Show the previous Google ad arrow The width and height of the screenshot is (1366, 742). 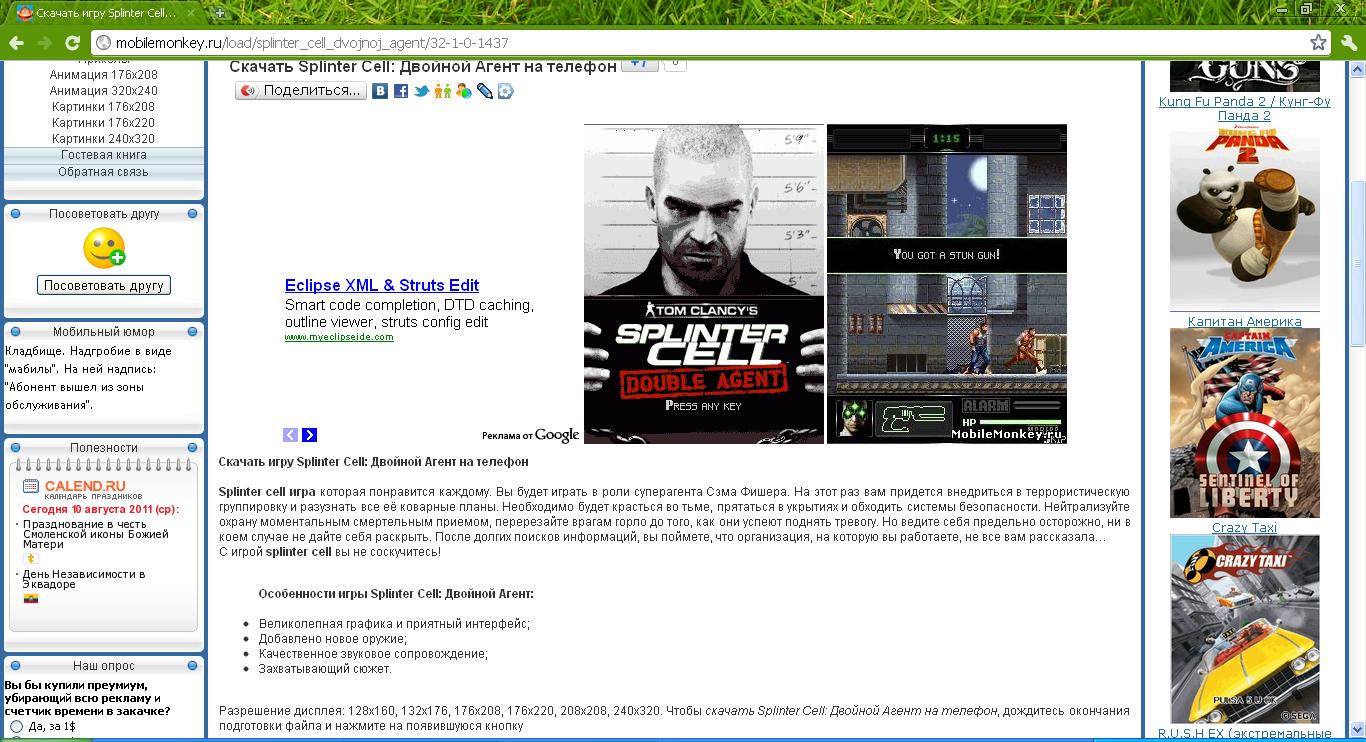[290, 435]
